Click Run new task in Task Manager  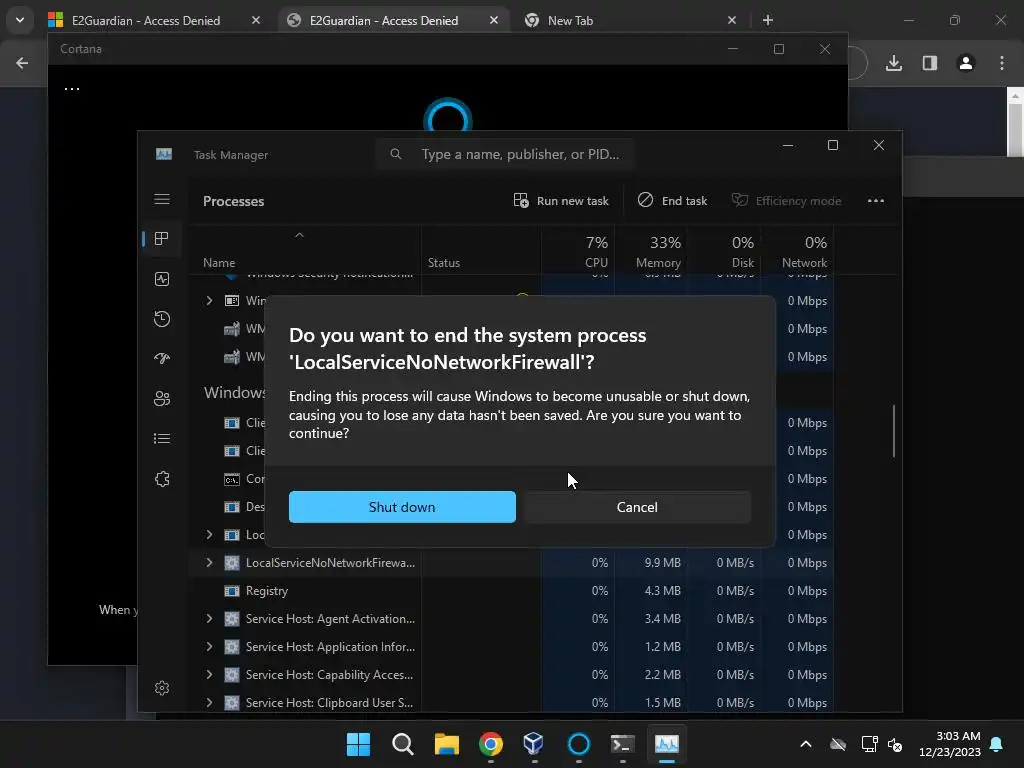click(561, 200)
